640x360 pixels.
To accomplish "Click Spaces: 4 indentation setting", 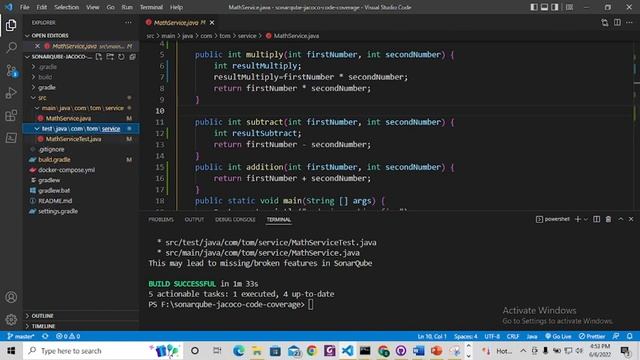I will (466, 336).
